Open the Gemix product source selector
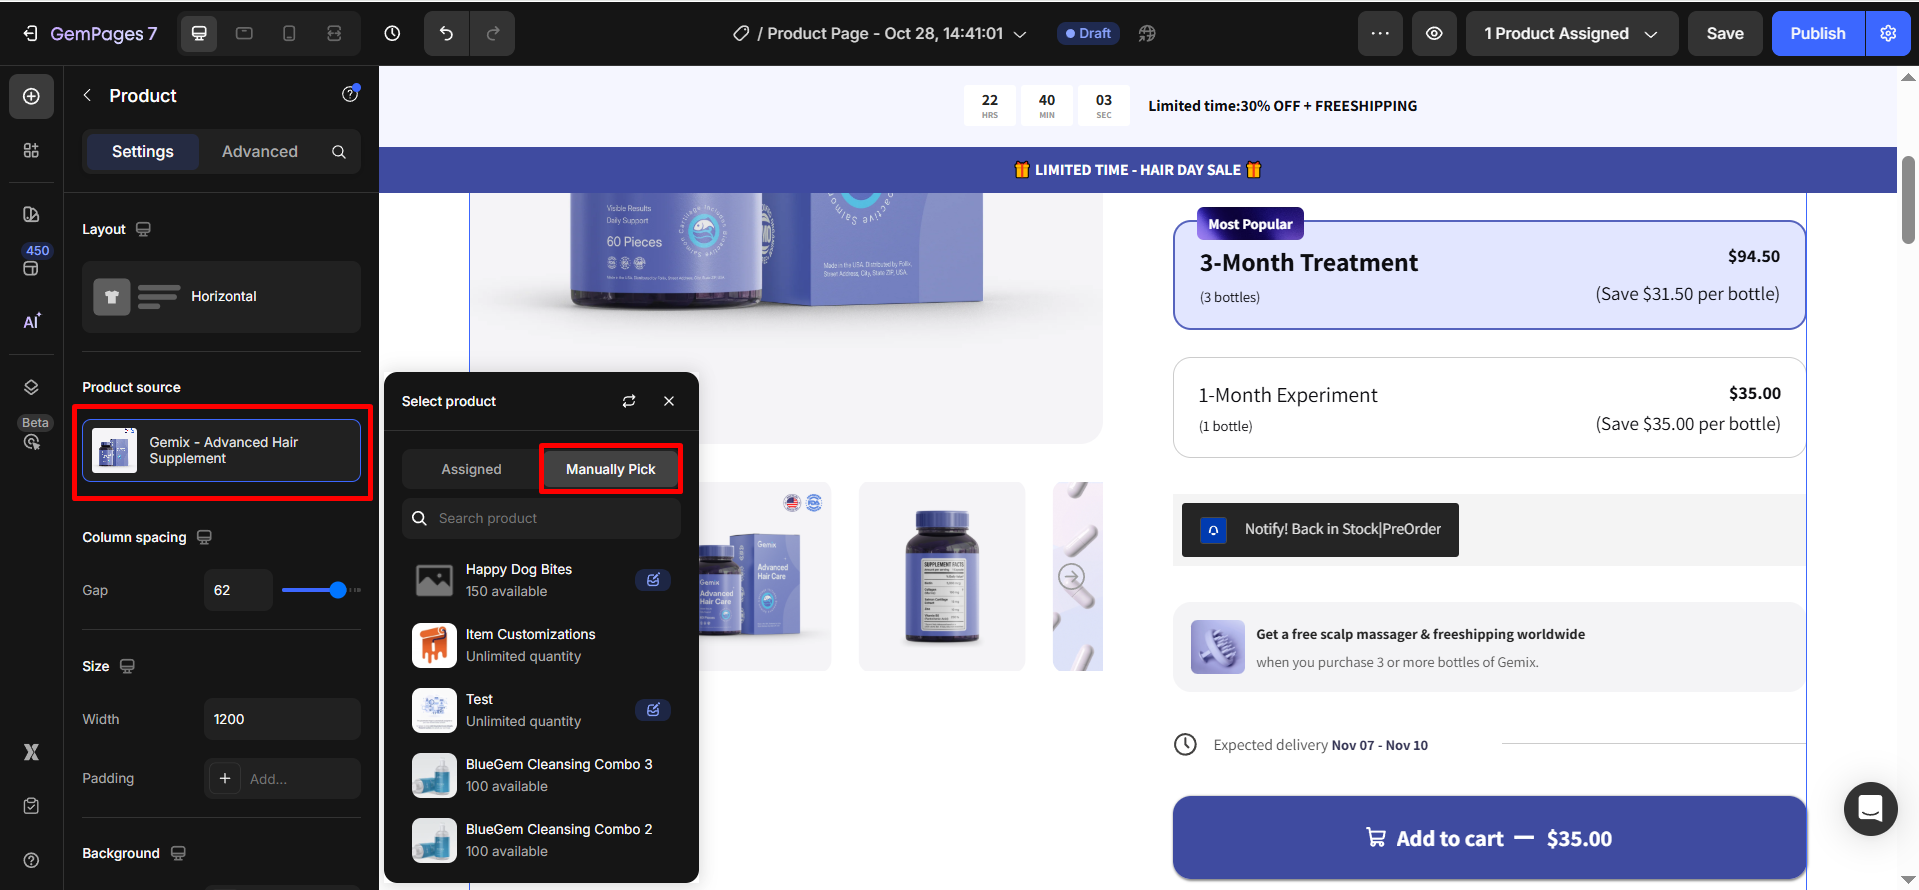 221,451
